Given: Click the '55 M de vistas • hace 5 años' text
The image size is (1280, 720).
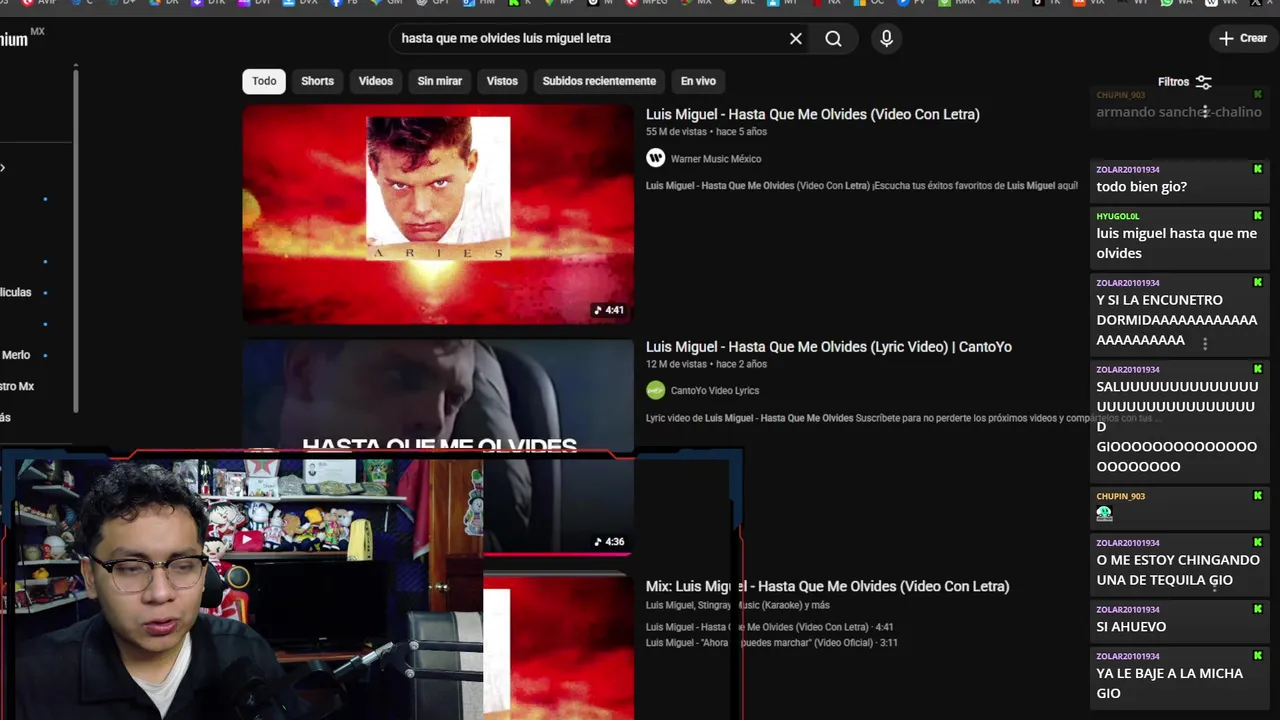Looking at the screenshot, I should point(706,132).
